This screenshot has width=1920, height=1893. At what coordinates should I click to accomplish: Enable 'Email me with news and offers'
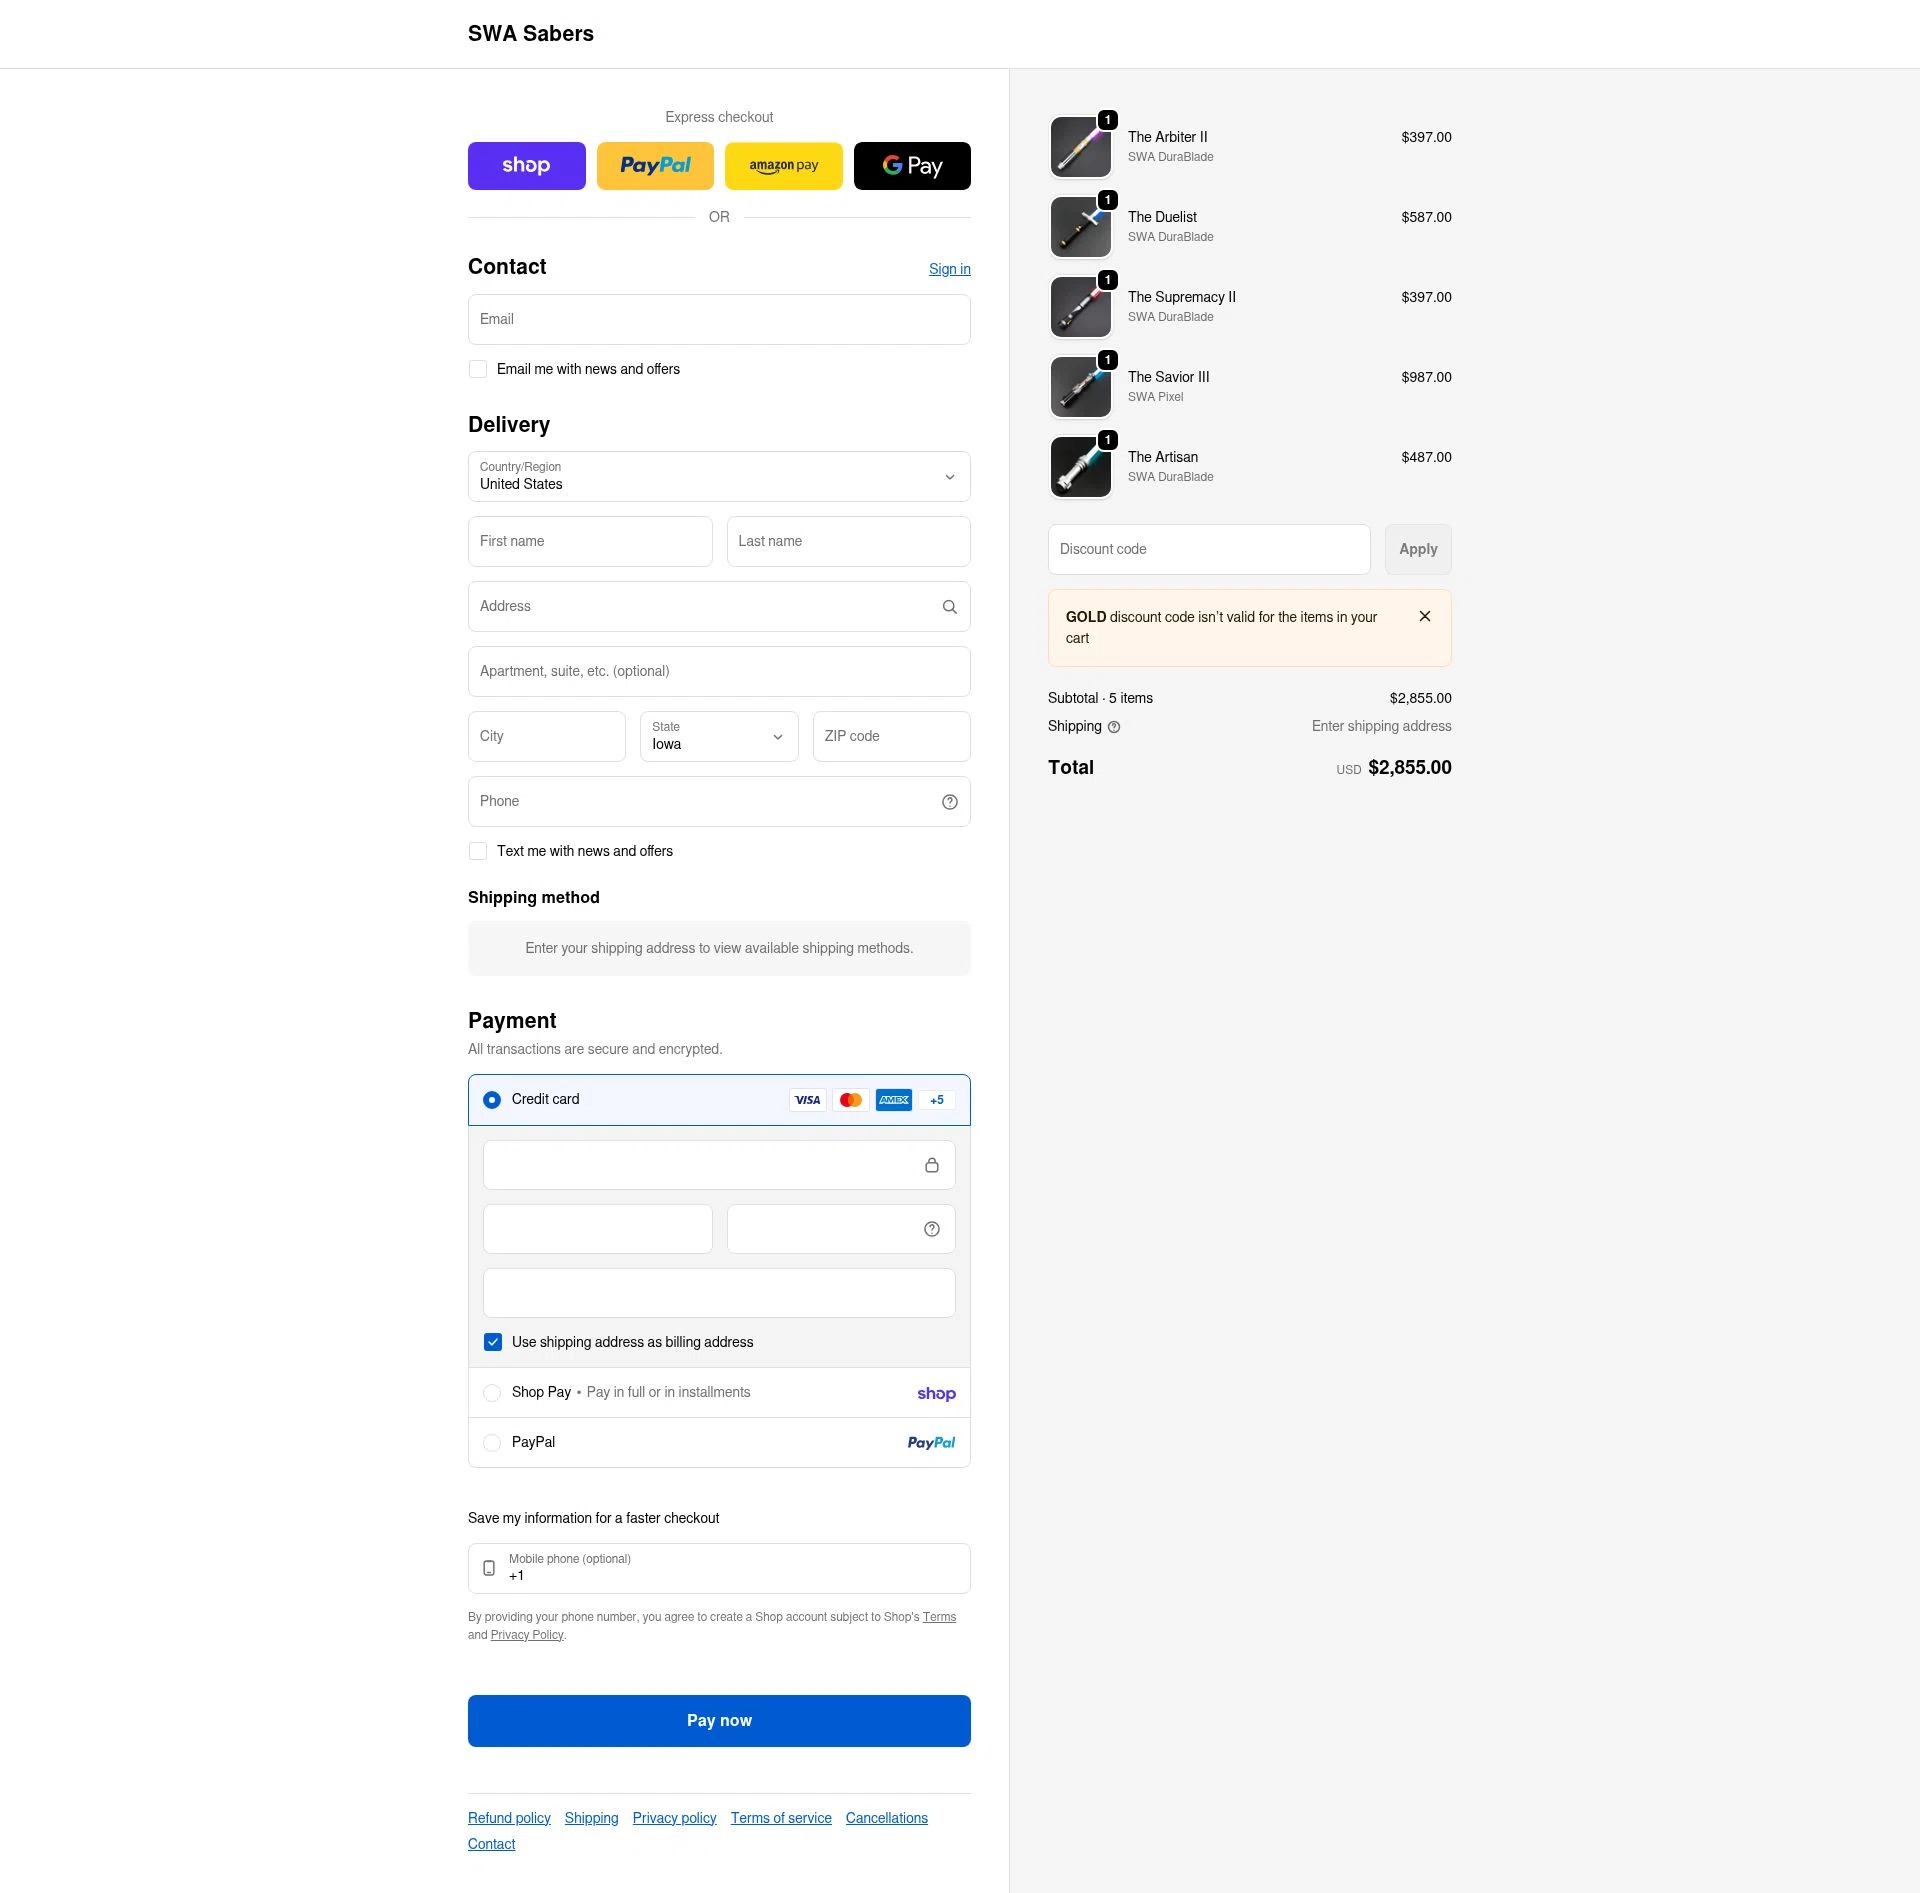tap(478, 369)
